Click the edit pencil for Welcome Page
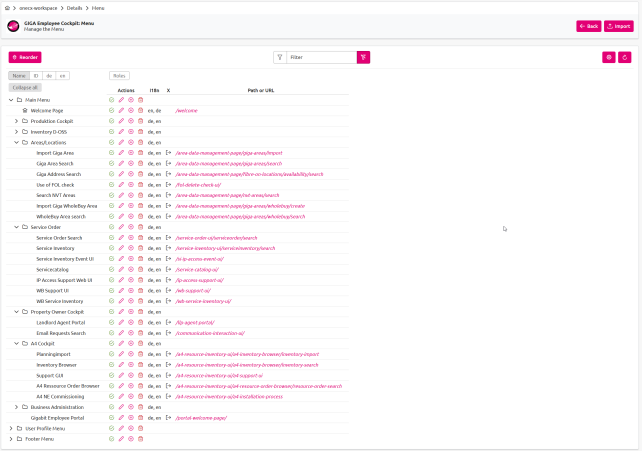Screen dimensions: 642x451 coord(121,110)
